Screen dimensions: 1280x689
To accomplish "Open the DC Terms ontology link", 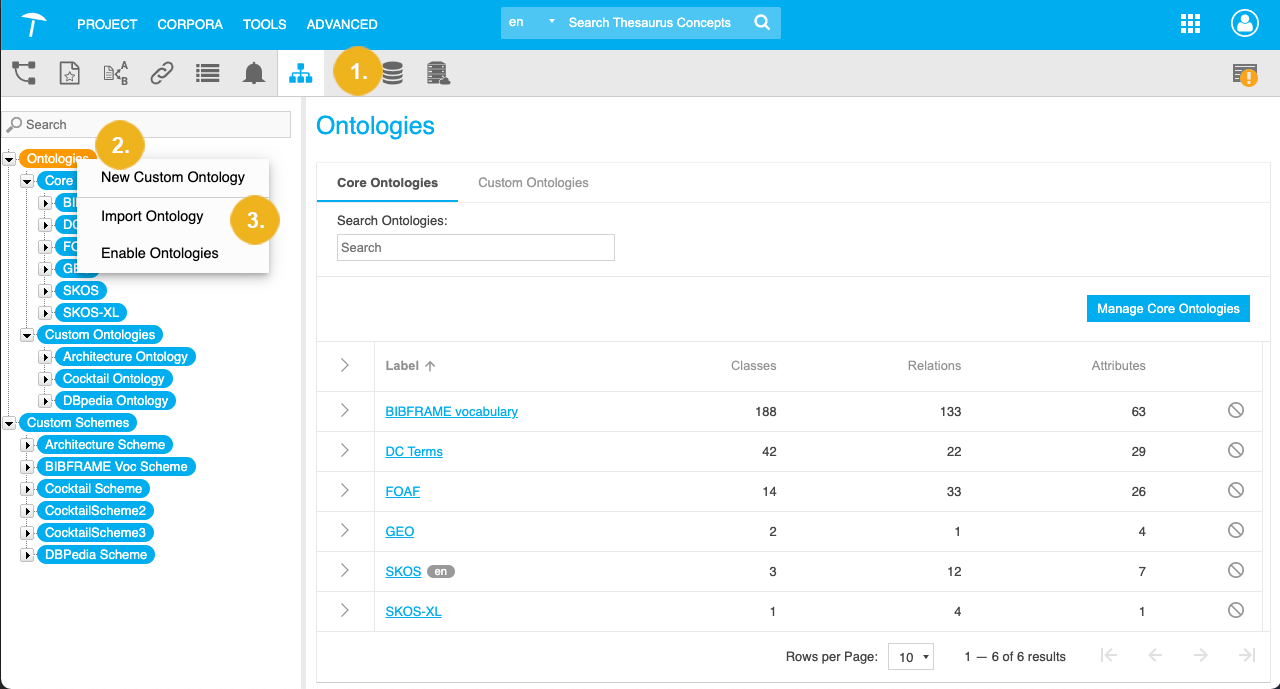I will pos(413,451).
